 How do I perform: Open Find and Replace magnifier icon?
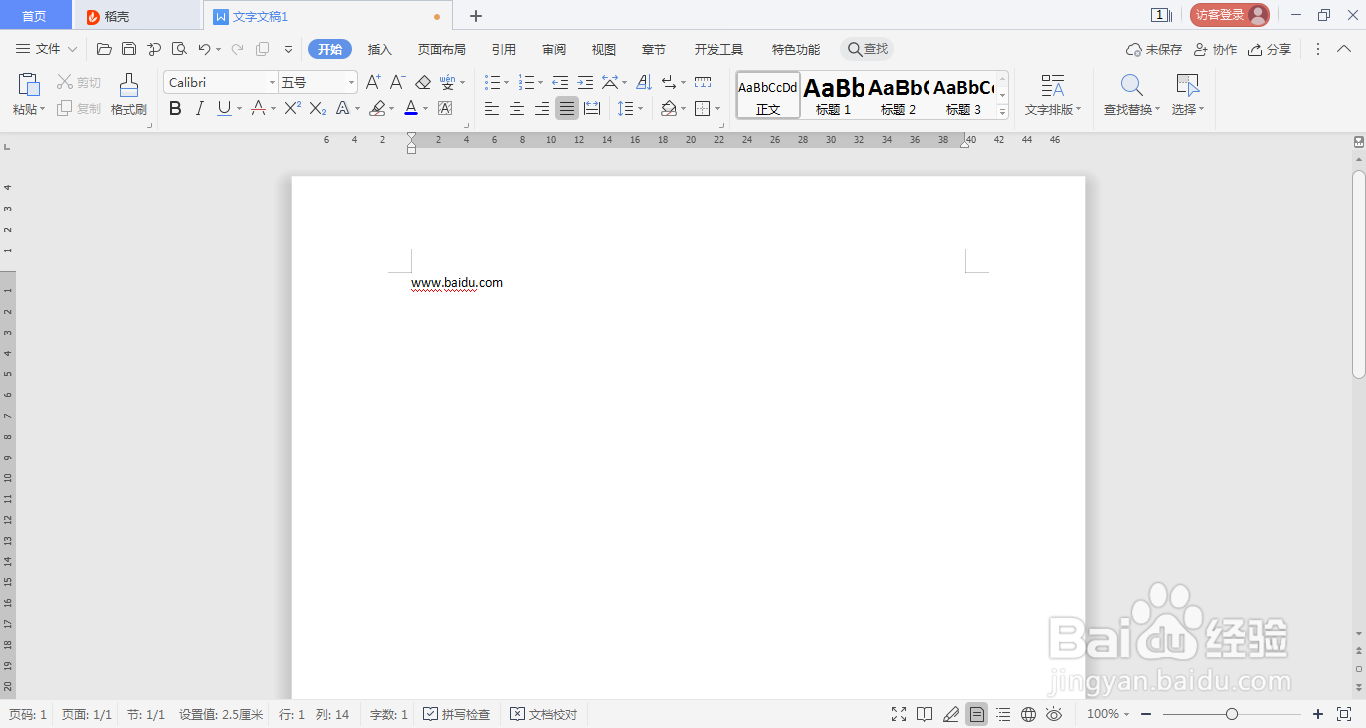[x=1132, y=85]
